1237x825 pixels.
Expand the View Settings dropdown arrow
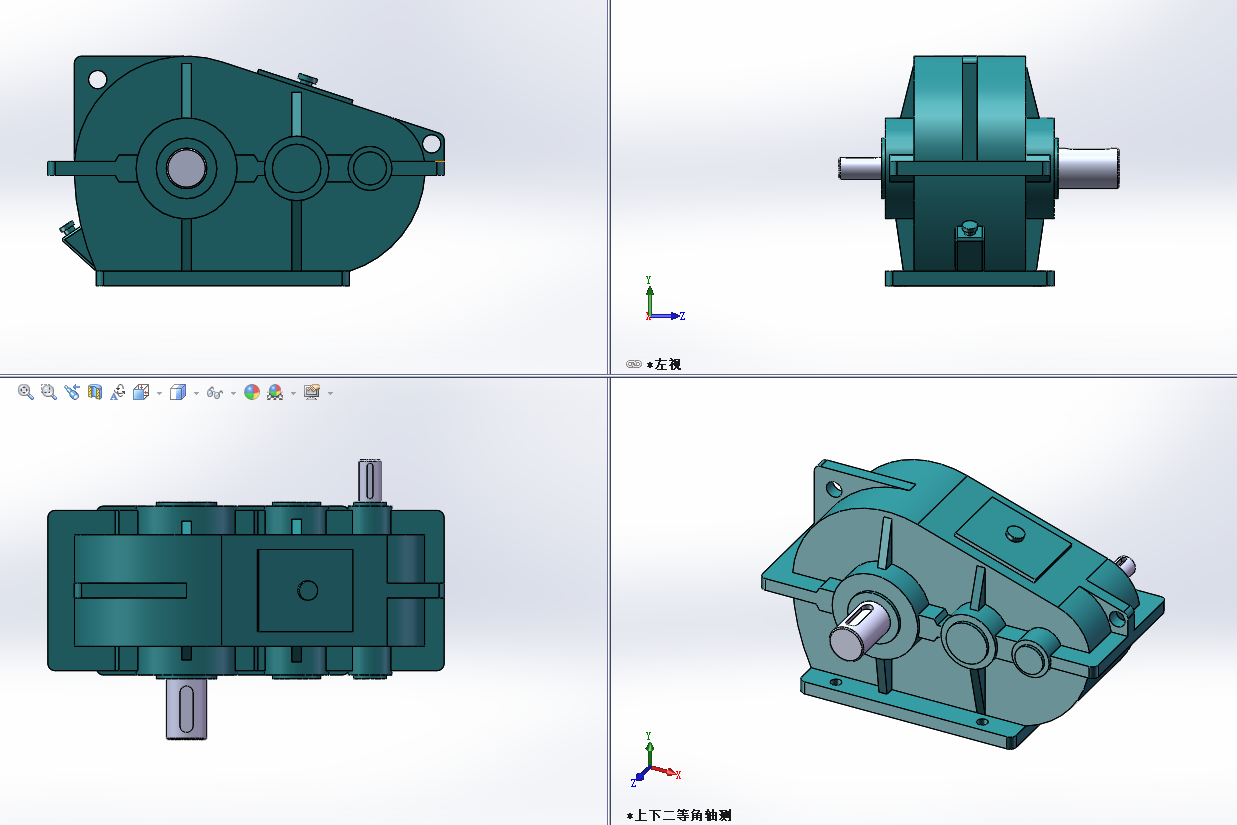point(330,393)
